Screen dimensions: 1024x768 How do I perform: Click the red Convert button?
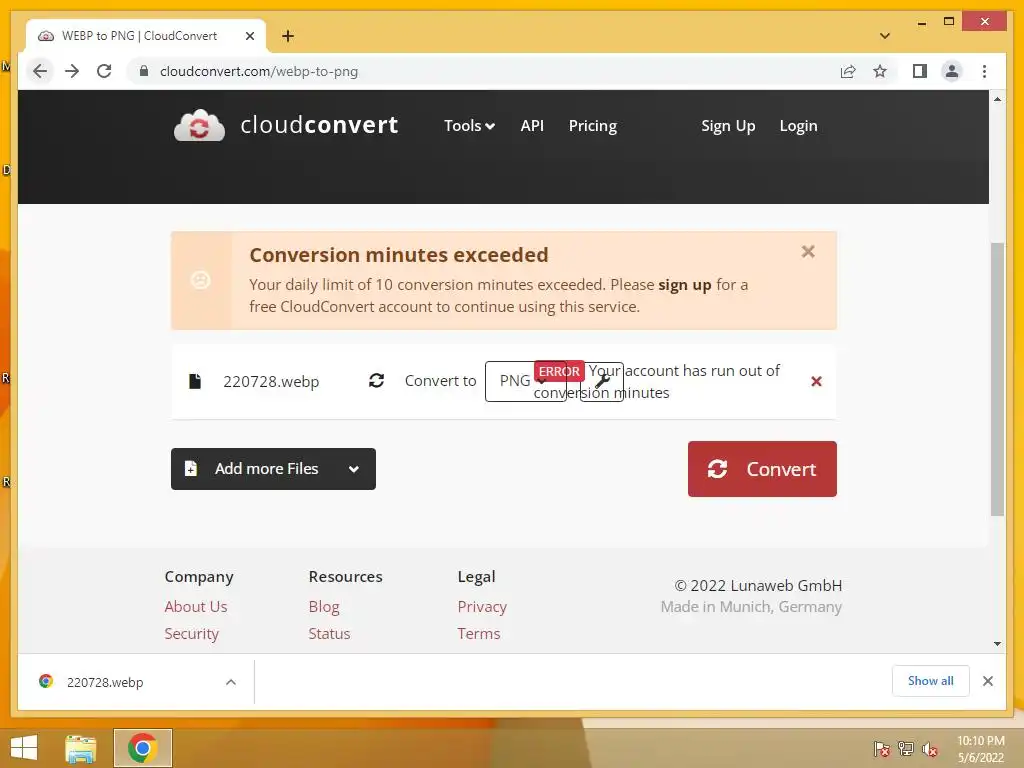pyautogui.click(x=762, y=469)
